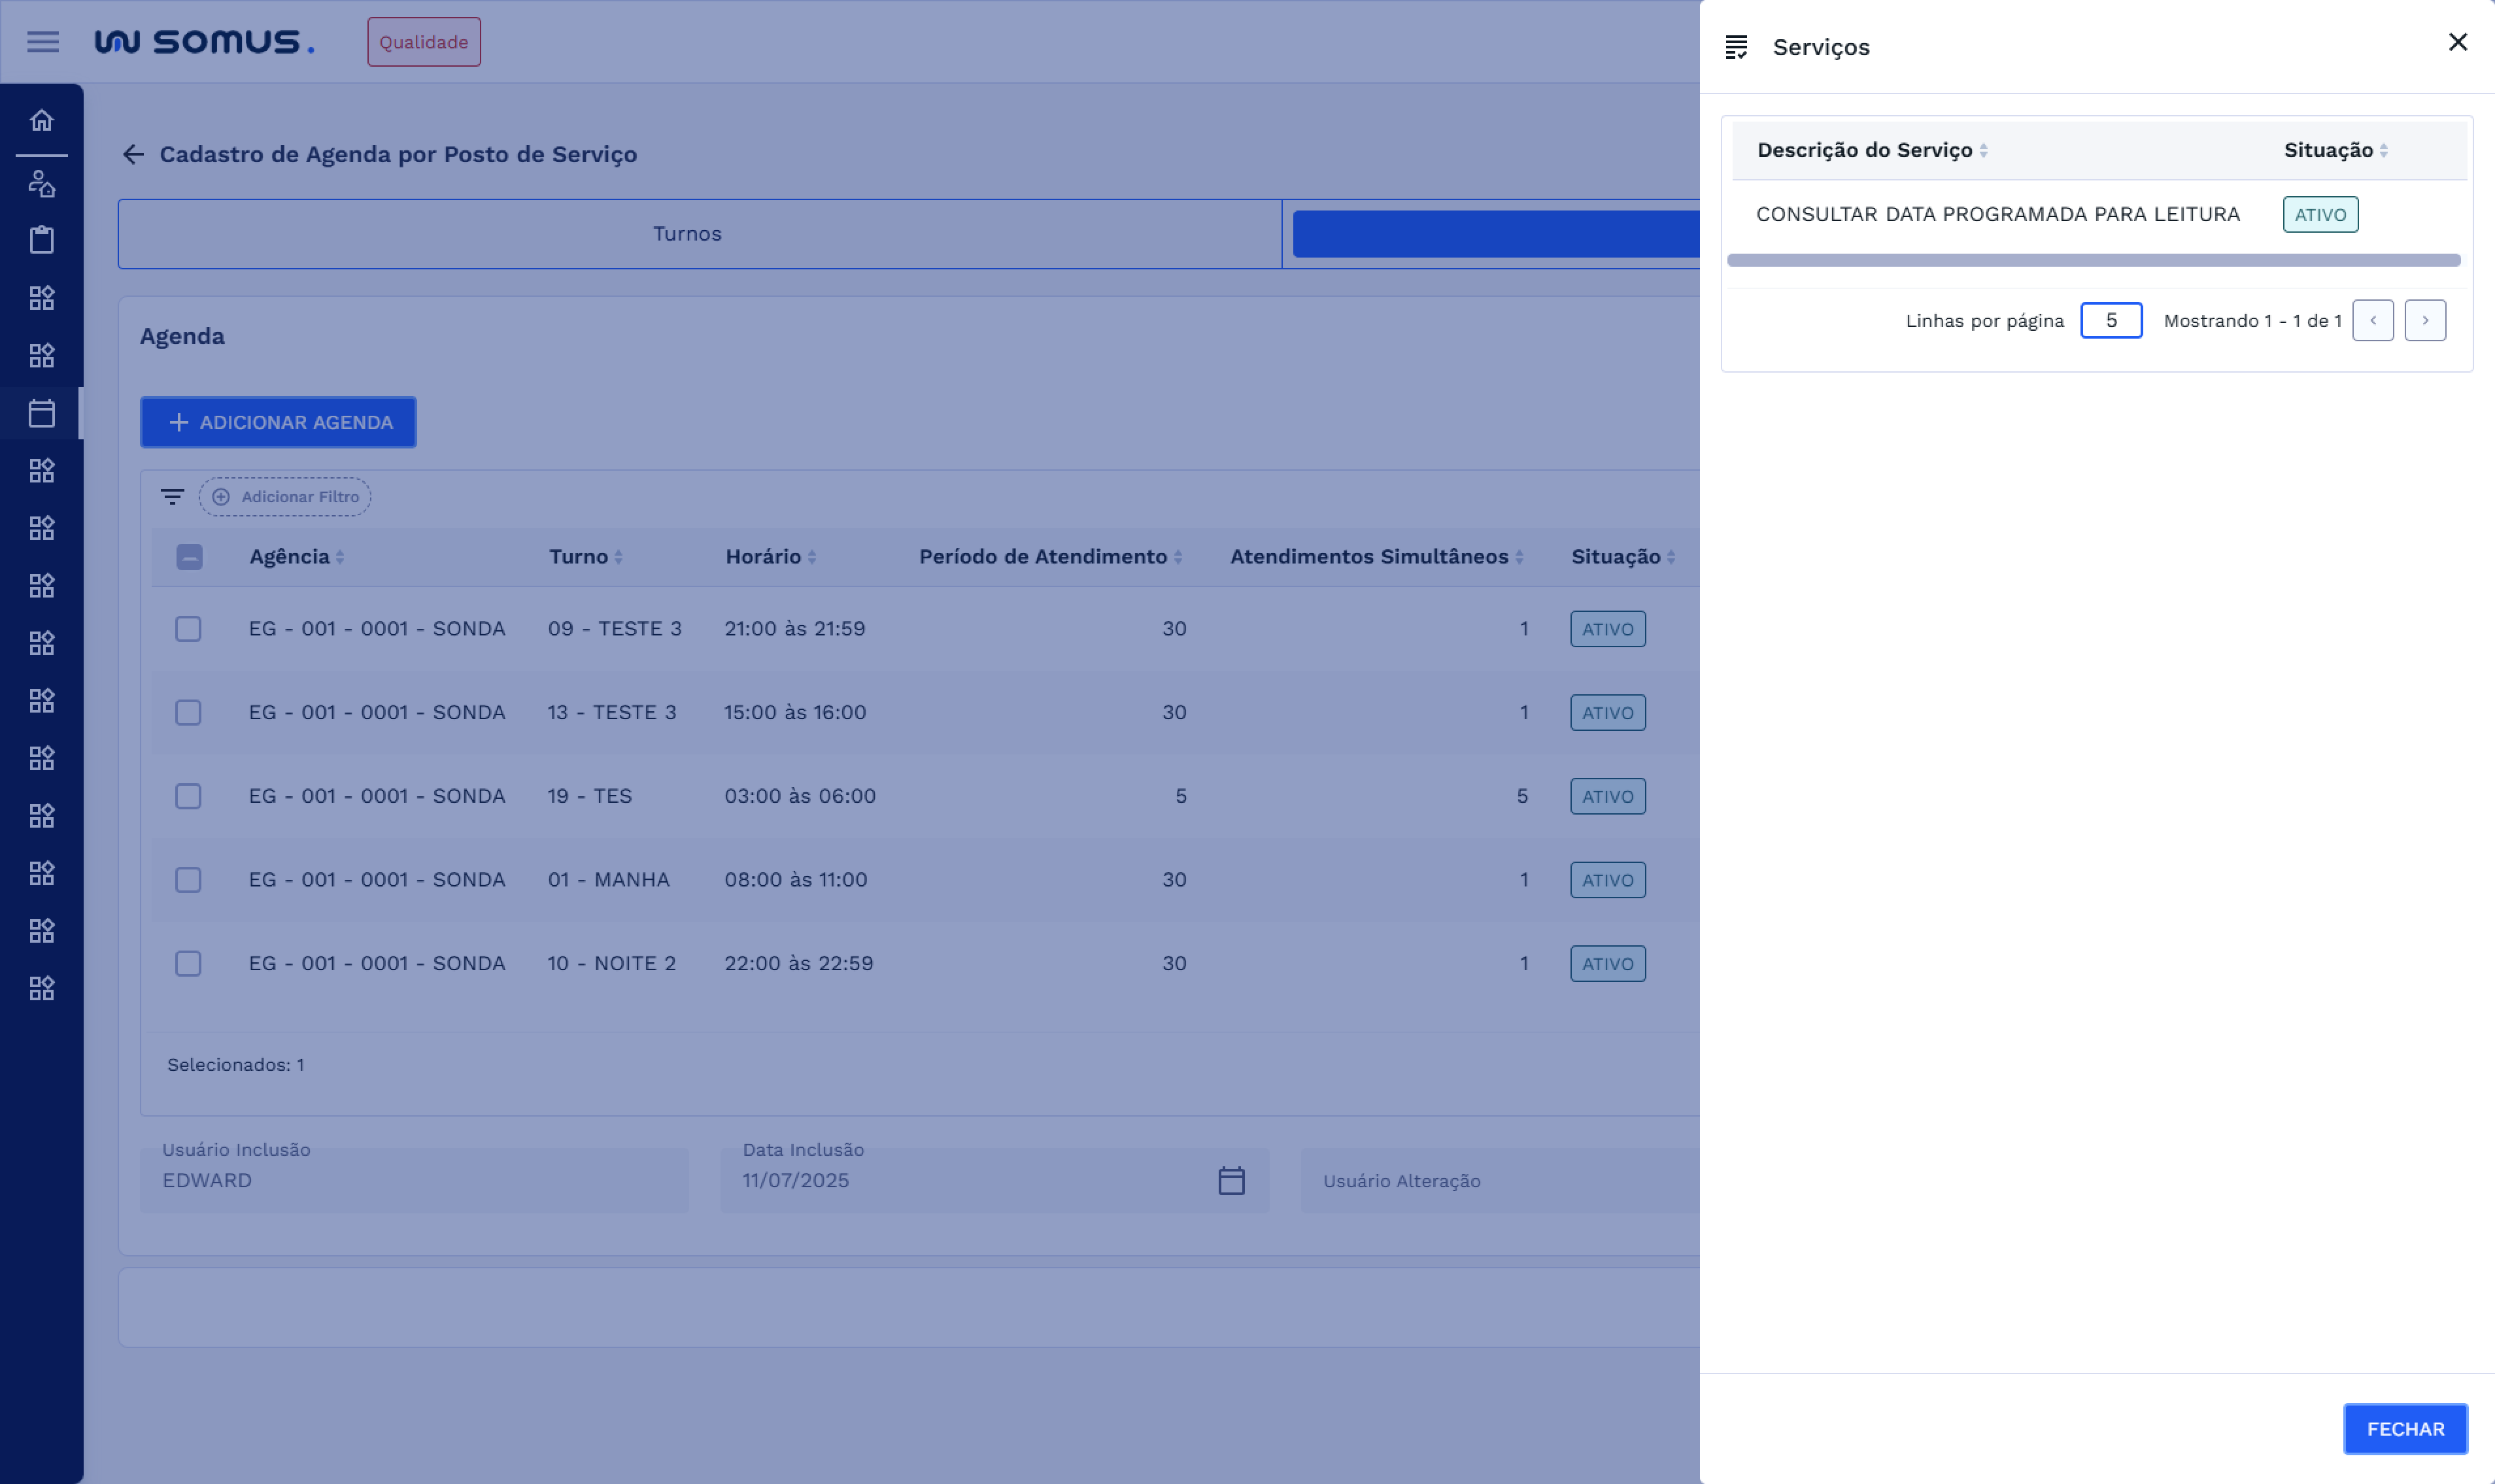This screenshot has width=2495, height=1484.
Task: Click the back arrow beside Cadastro de Agenda
Action: (133, 154)
